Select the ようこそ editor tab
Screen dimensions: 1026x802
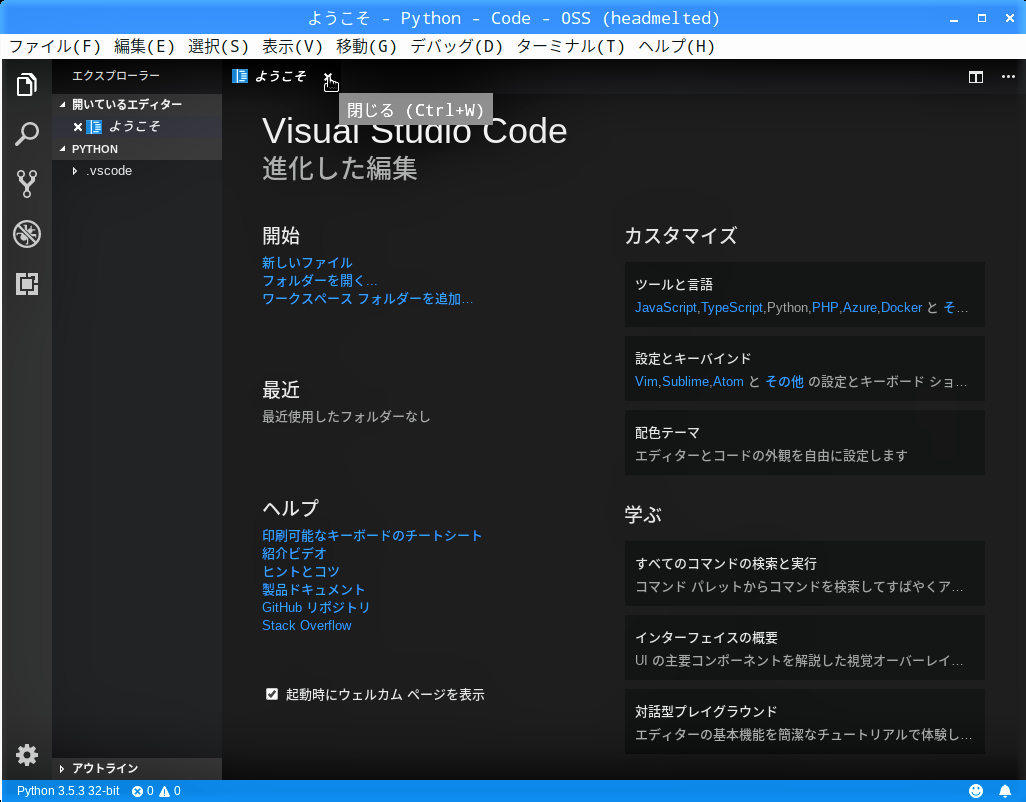pos(281,77)
